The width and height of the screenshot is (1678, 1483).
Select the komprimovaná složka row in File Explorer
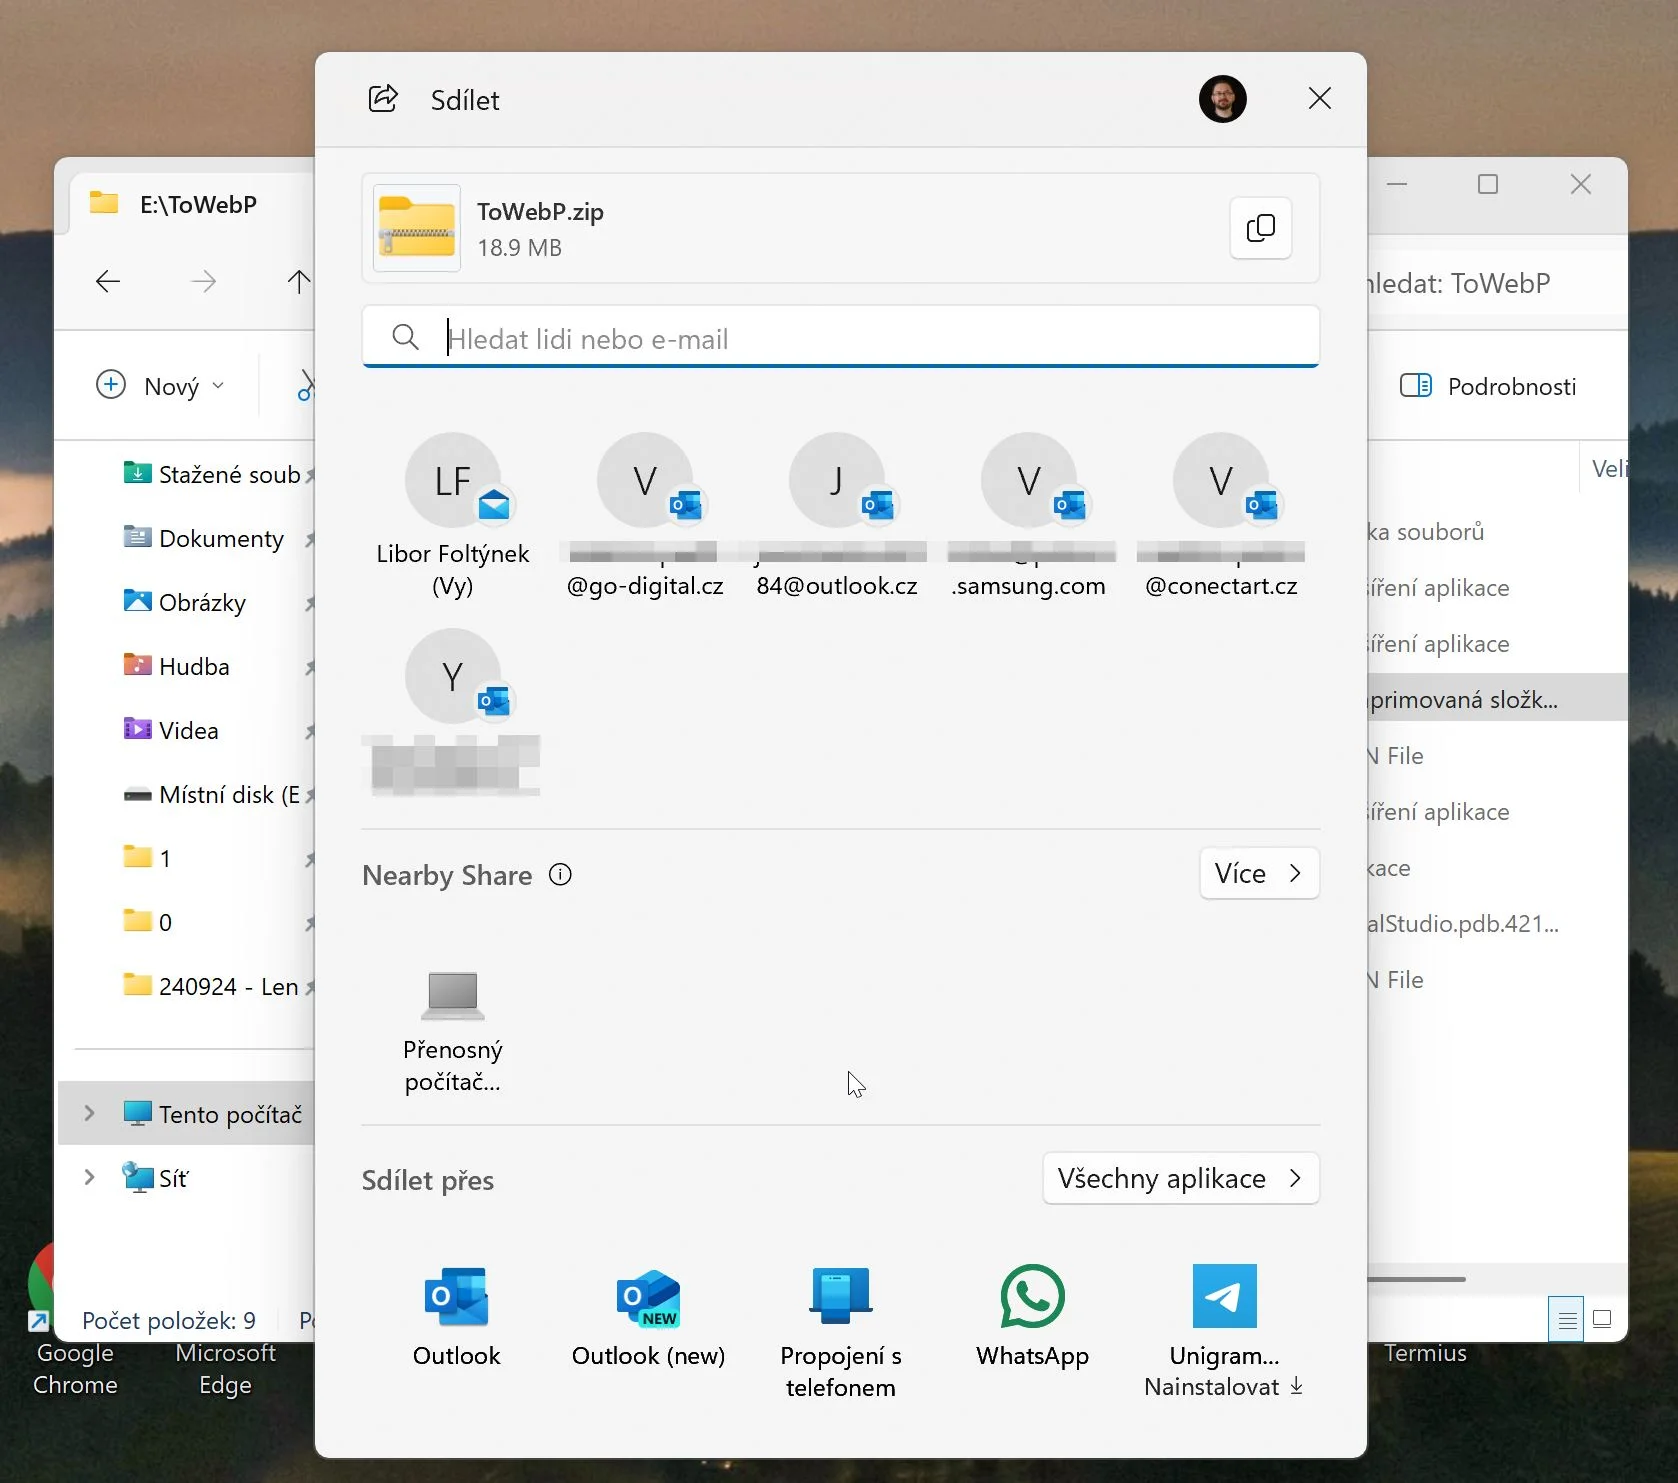1496,699
